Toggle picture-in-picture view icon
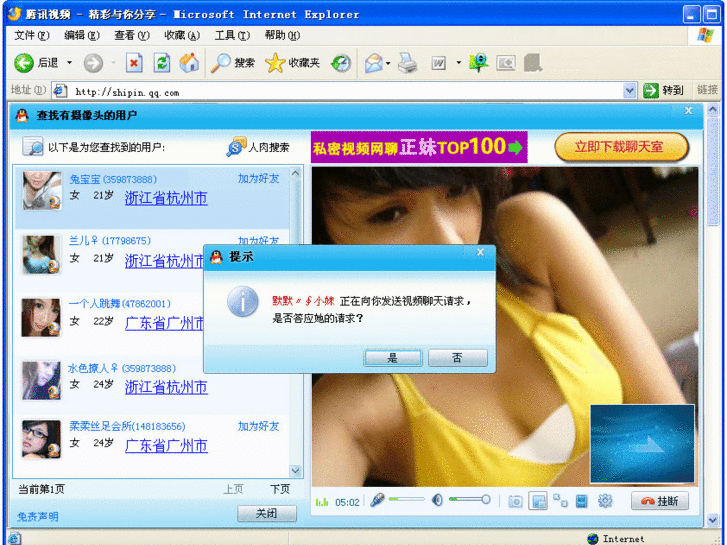This screenshot has height=545, width=727. tap(538, 501)
